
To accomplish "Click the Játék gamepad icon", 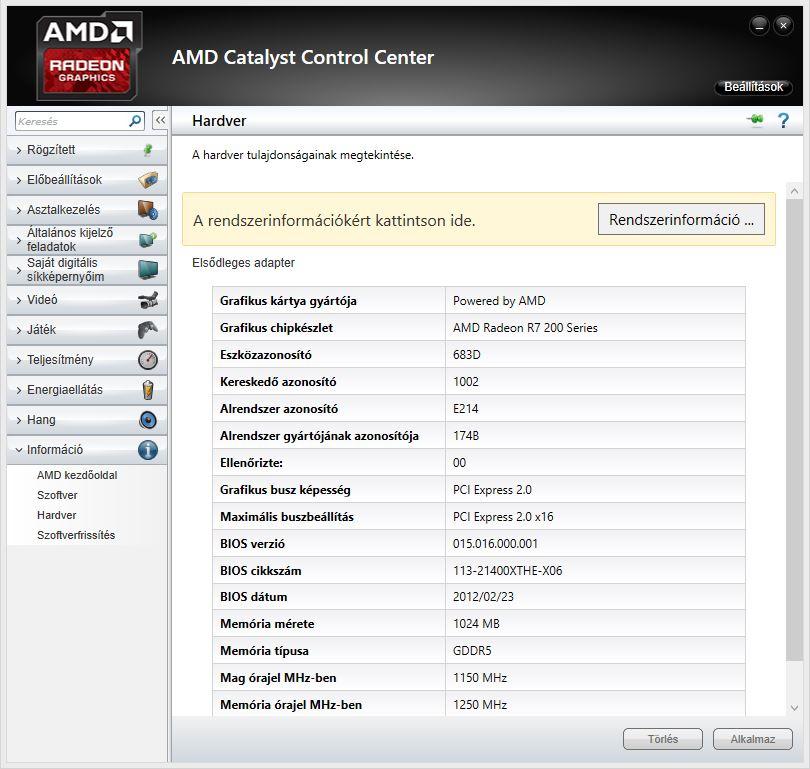I will tap(148, 329).
